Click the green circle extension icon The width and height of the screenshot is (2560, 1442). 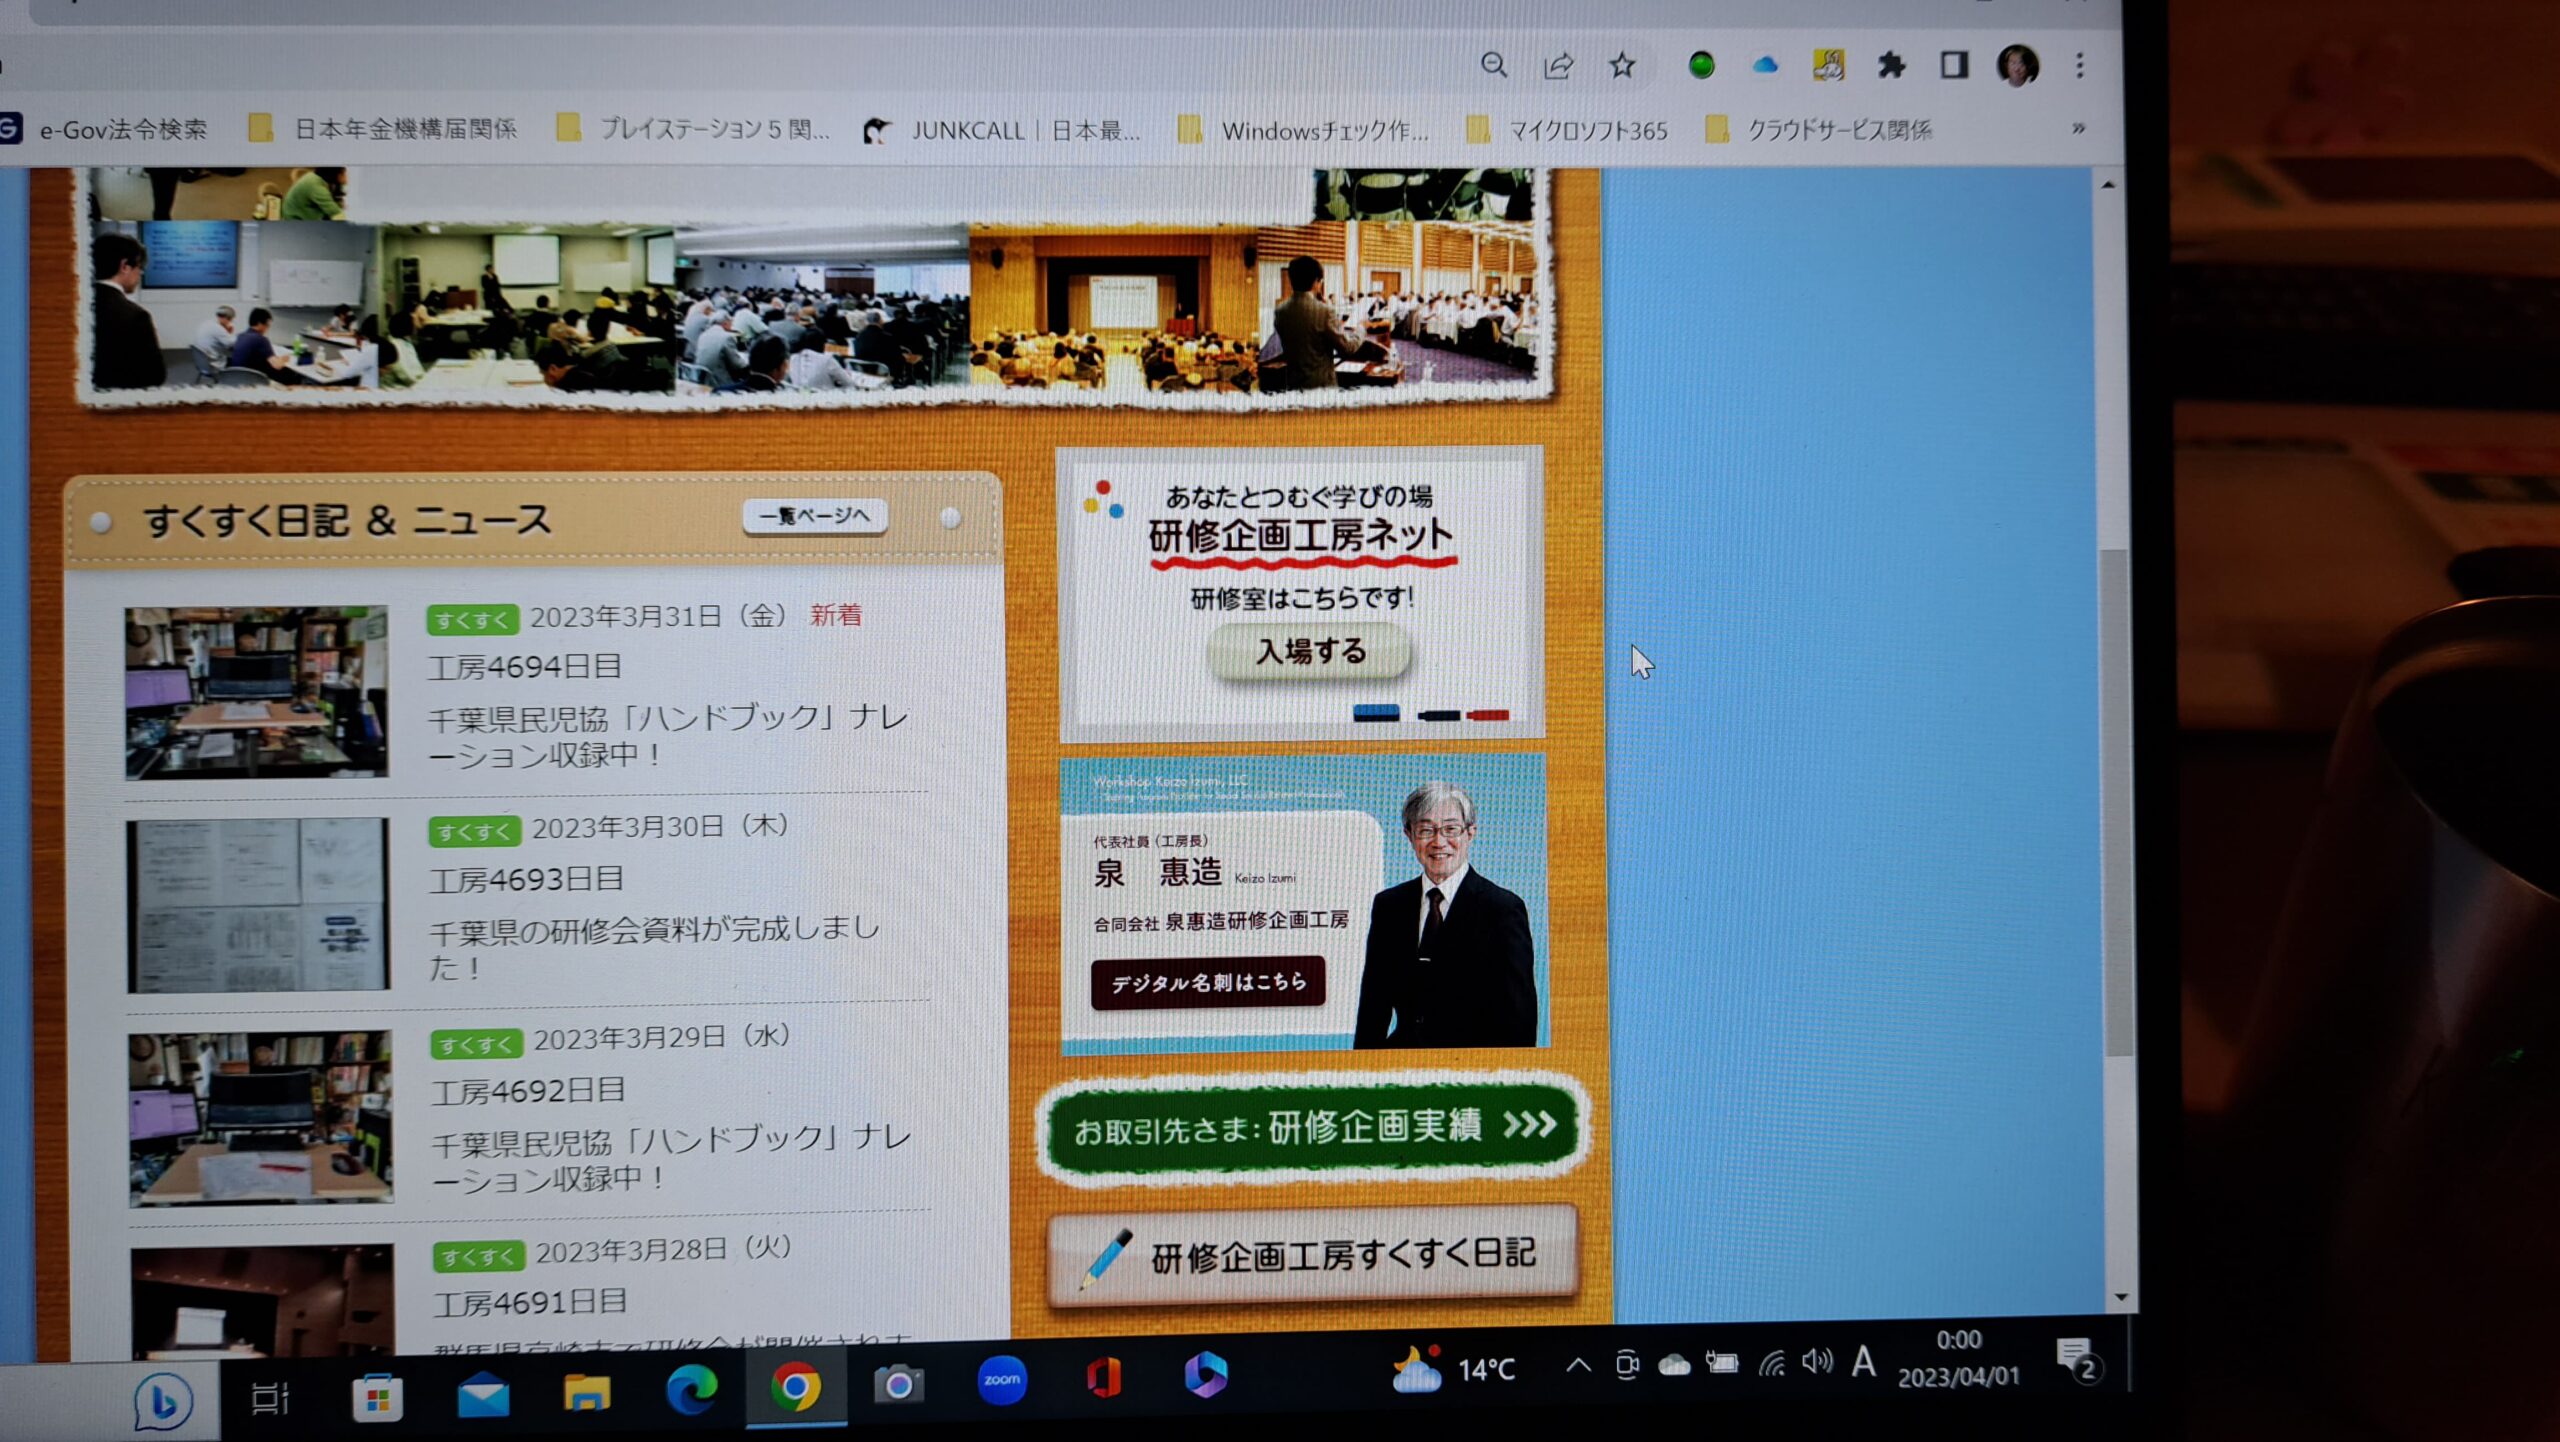tap(1701, 66)
